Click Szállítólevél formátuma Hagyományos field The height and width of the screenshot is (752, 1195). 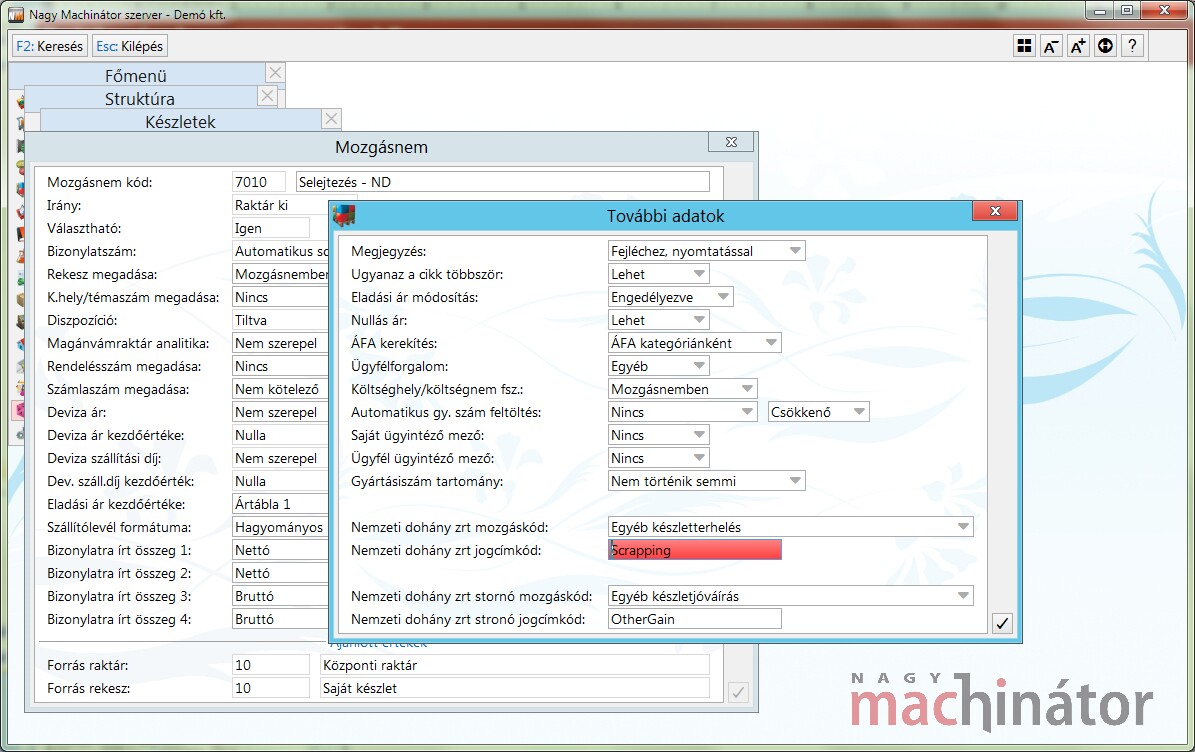(280, 526)
